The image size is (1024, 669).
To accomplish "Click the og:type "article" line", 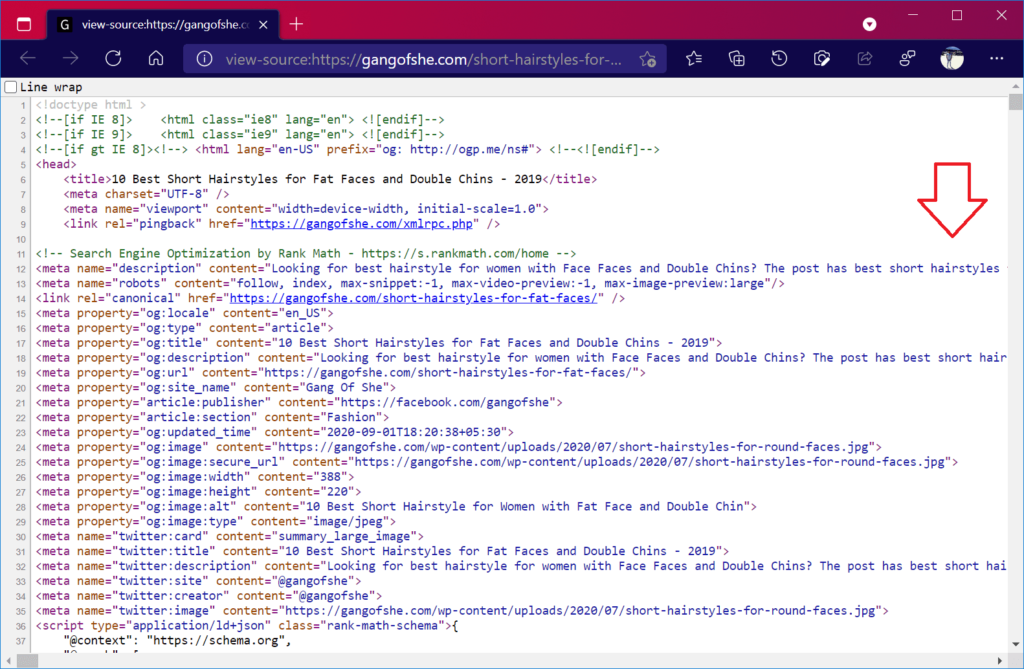I will 184,328.
